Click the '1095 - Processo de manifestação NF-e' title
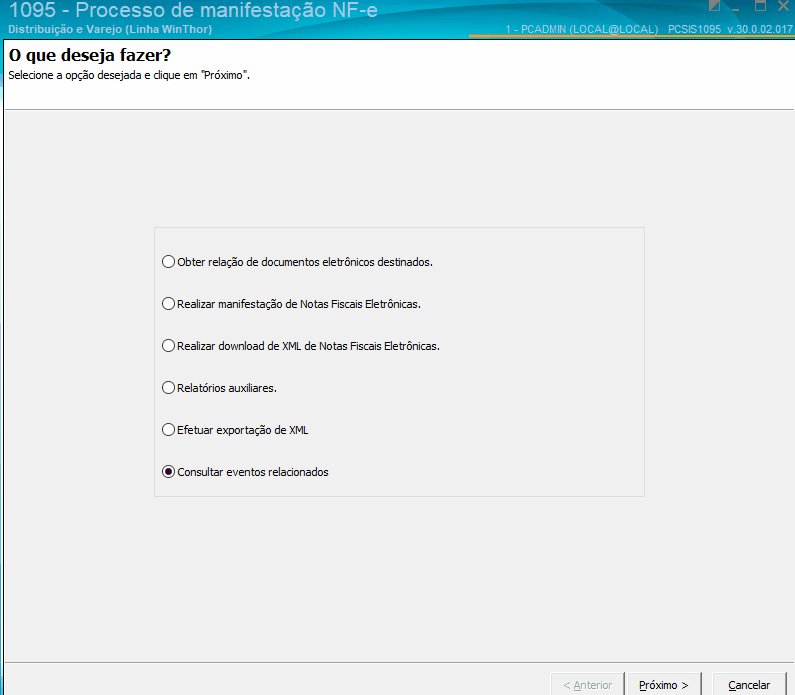The width and height of the screenshot is (795, 695). click(193, 10)
